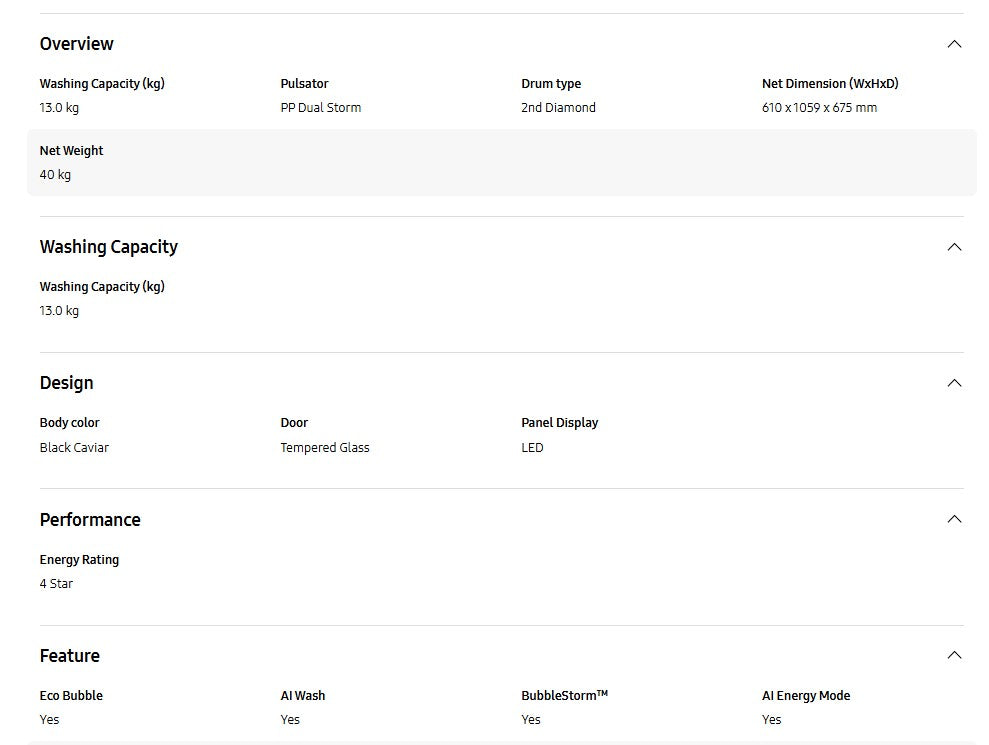
Task: Collapse the Performance section chevron
Action: pyautogui.click(x=954, y=519)
